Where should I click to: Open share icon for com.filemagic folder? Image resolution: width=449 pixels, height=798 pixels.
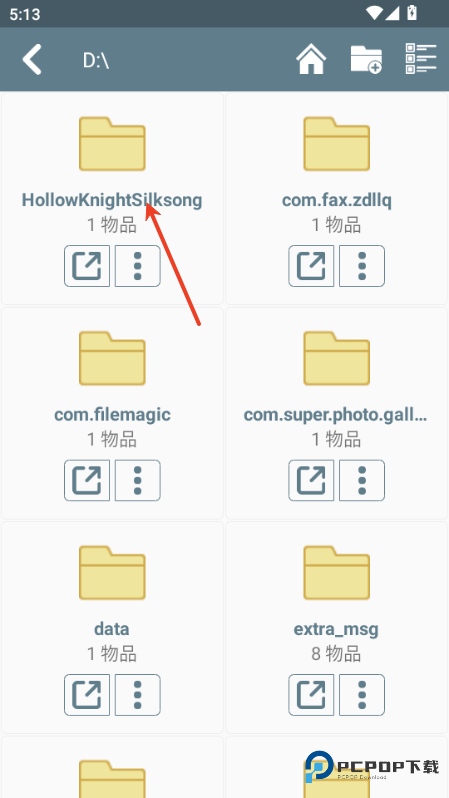coord(87,480)
